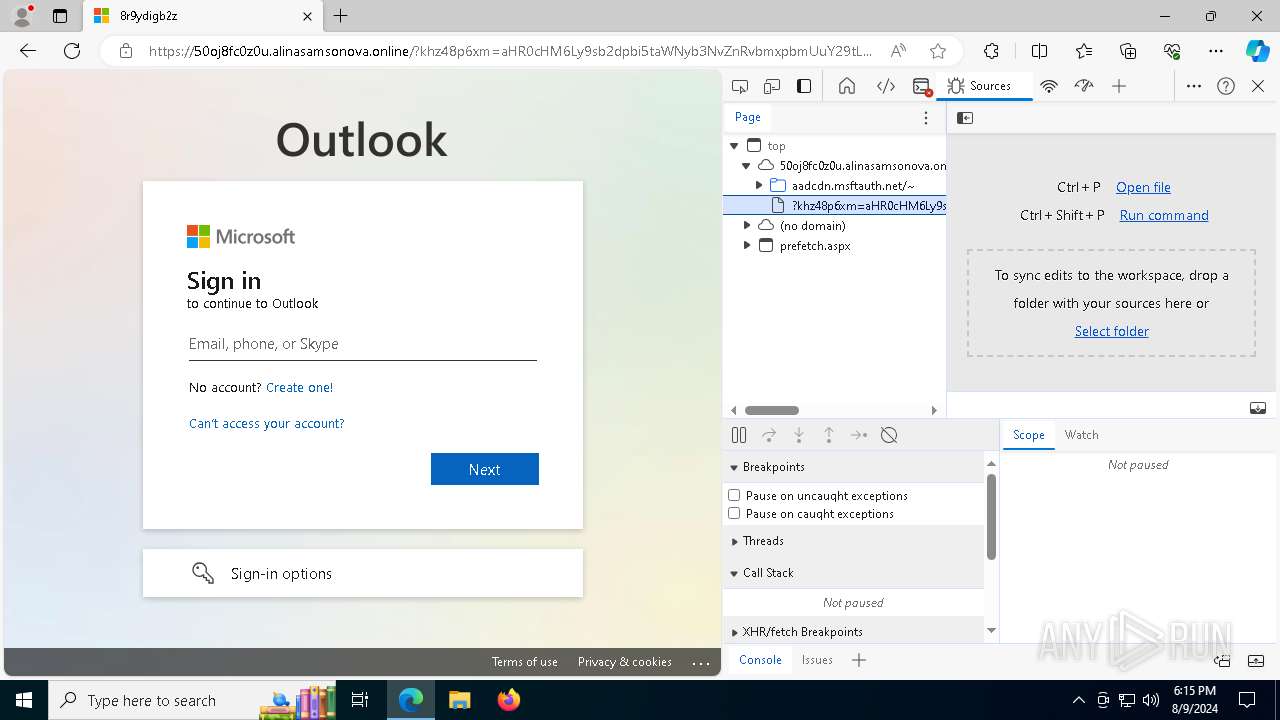Enable Pause on caught exceptions
The width and height of the screenshot is (1280, 720).
point(734,513)
